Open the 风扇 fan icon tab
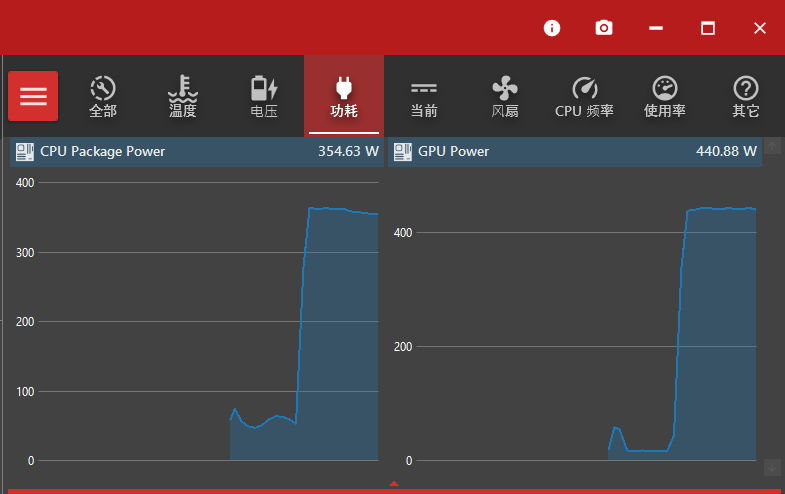The height and width of the screenshot is (494, 785). pos(505,96)
